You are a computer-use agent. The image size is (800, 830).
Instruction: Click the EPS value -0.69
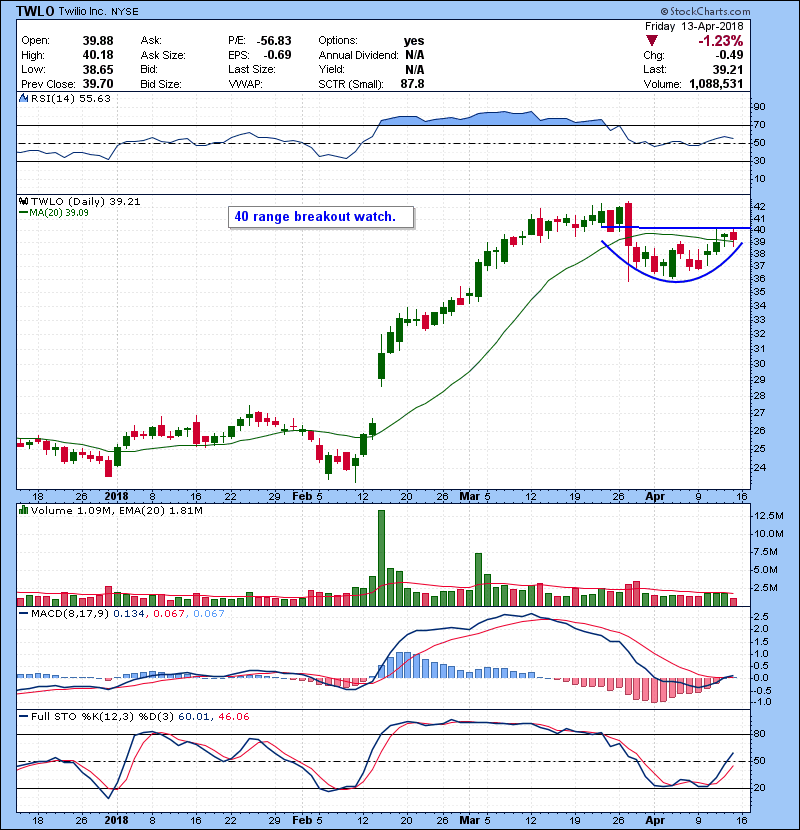(277, 55)
